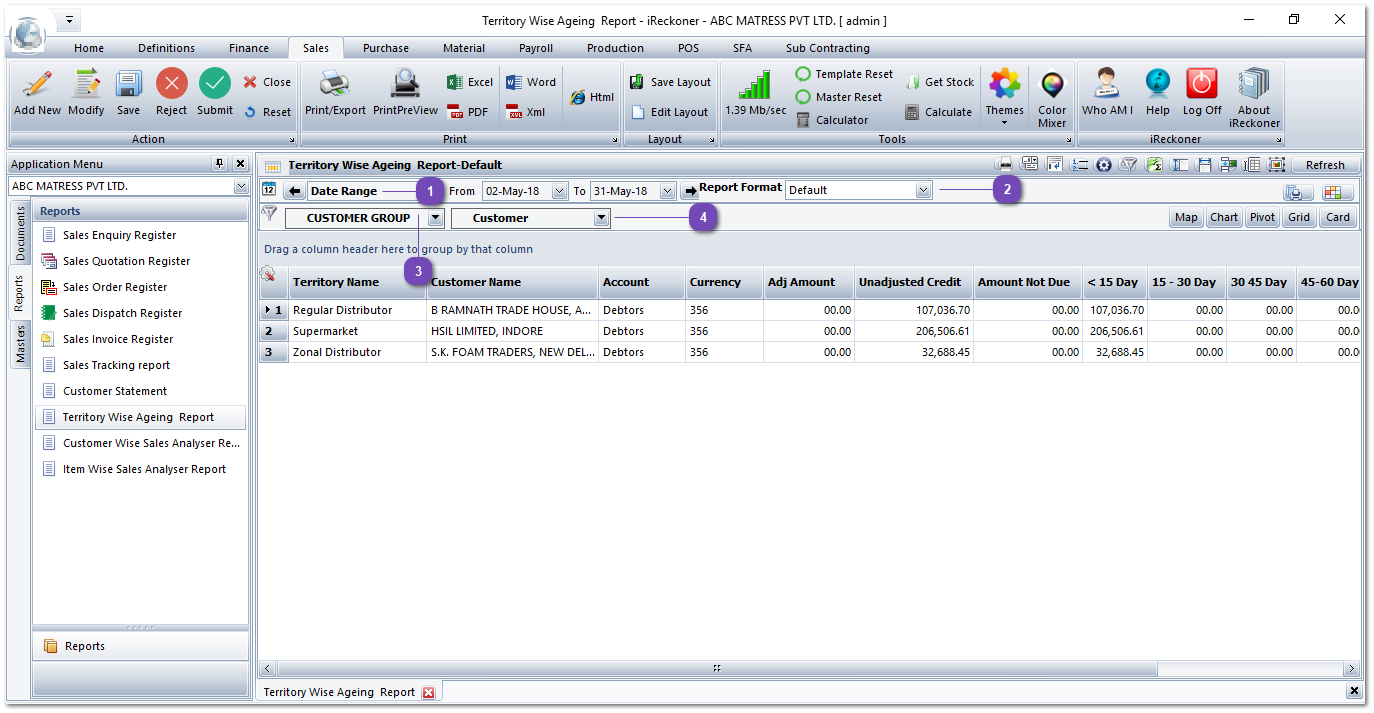Open the Customer Group dropdown
The height and width of the screenshot is (713, 1374).
click(x=435, y=218)
